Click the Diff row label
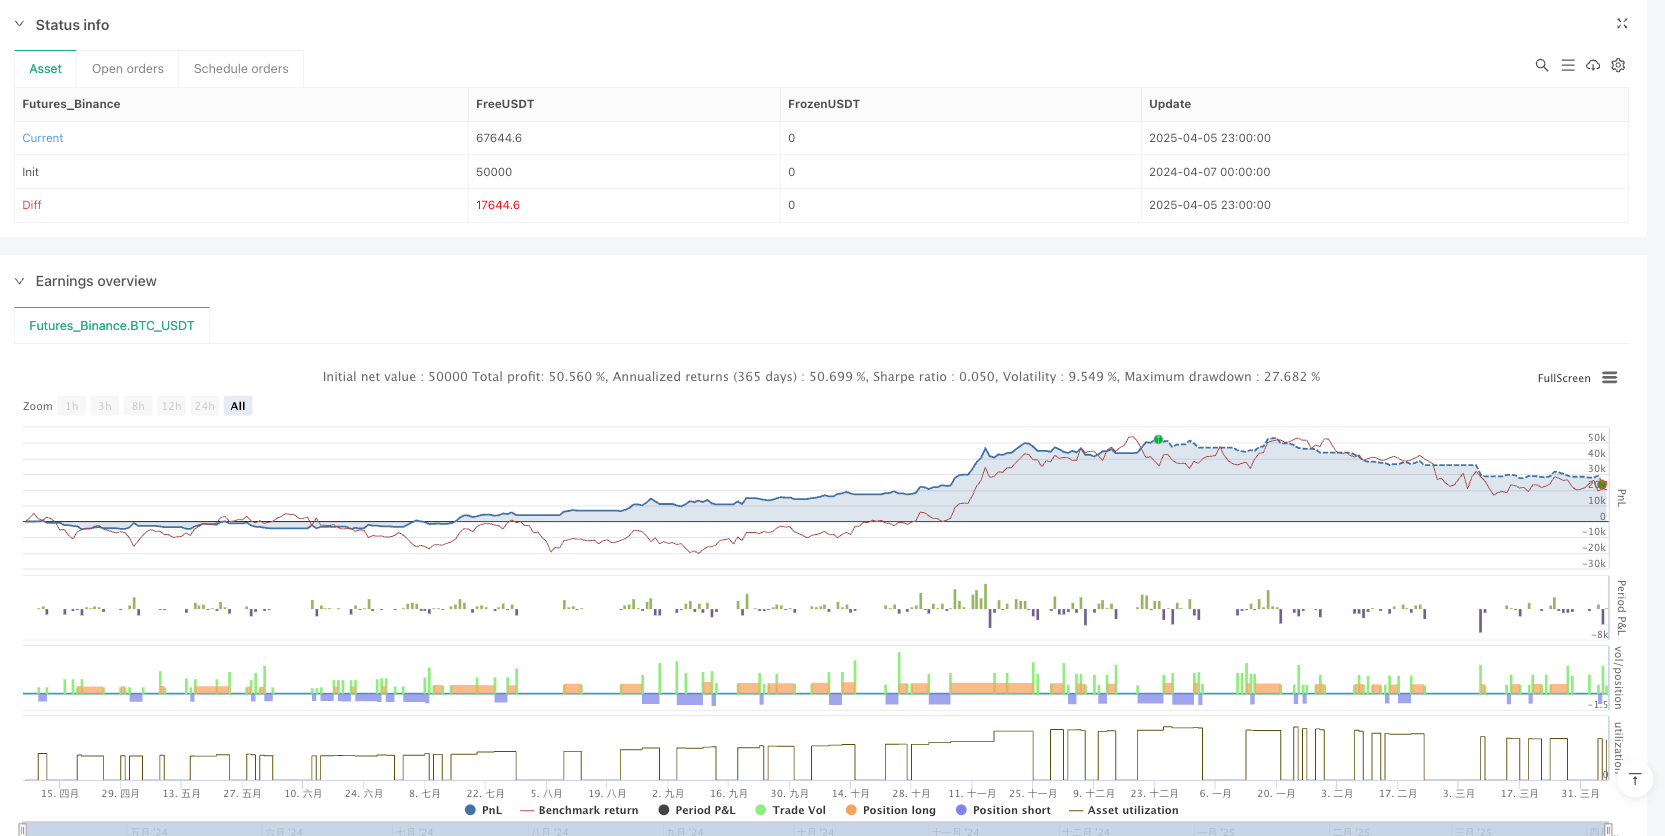This screenshot has width=1665, height=836. point(32,205)
